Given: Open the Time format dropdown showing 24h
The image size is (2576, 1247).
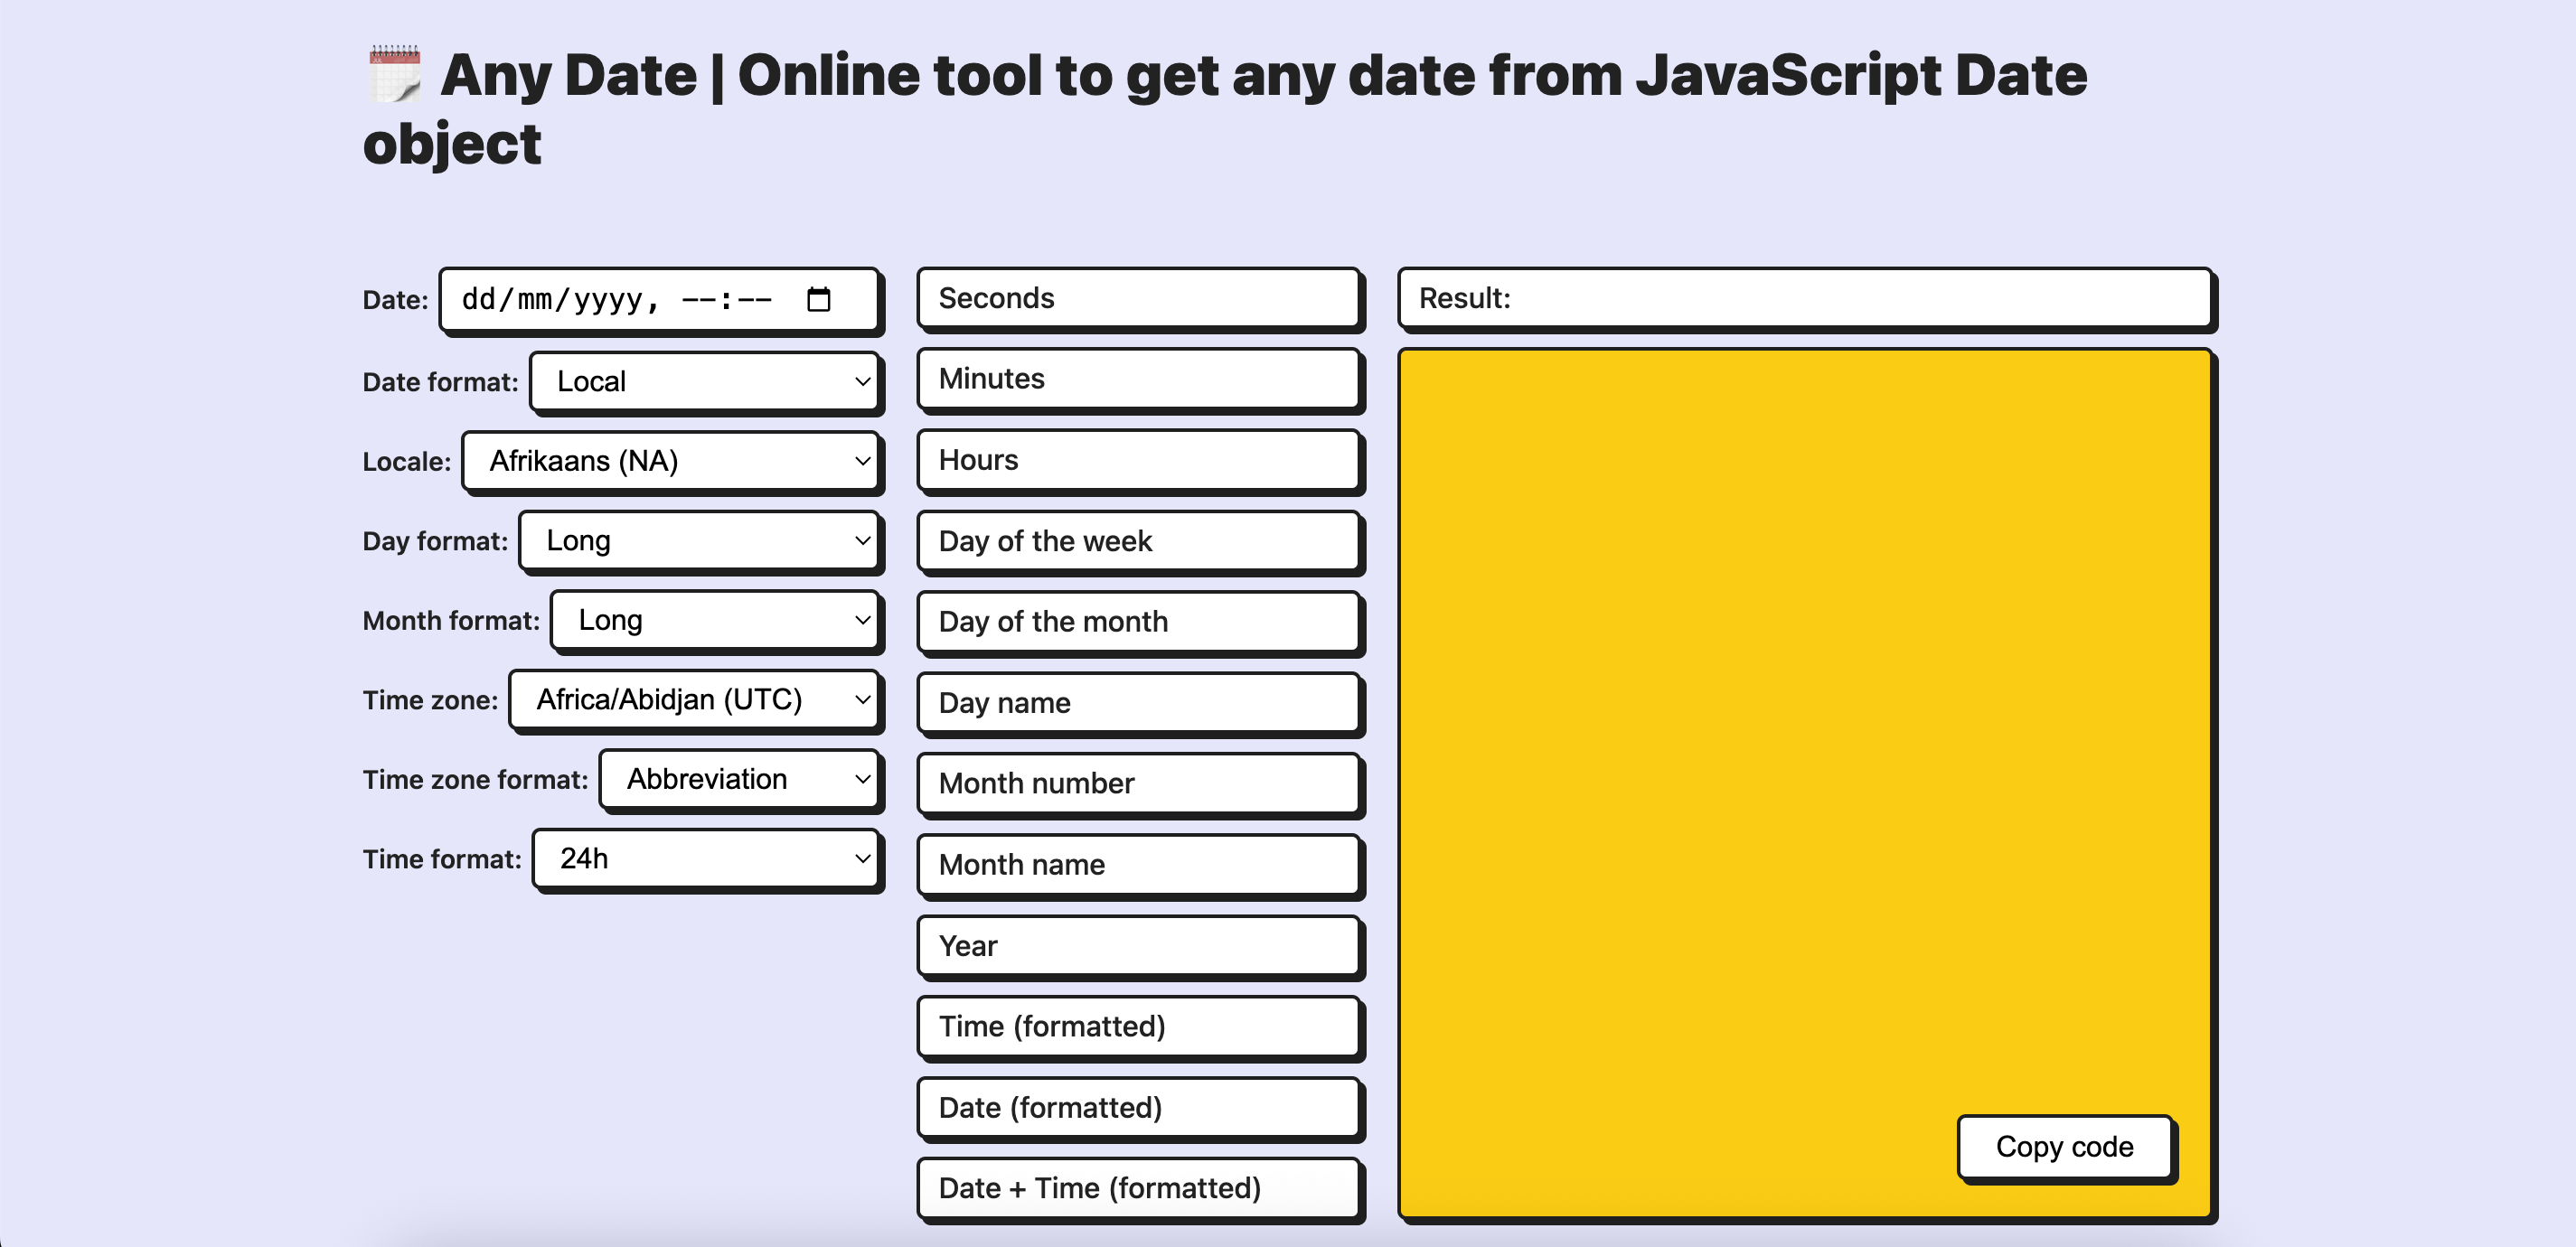Looking at the screenshot, I should click(x=707, y=858).
